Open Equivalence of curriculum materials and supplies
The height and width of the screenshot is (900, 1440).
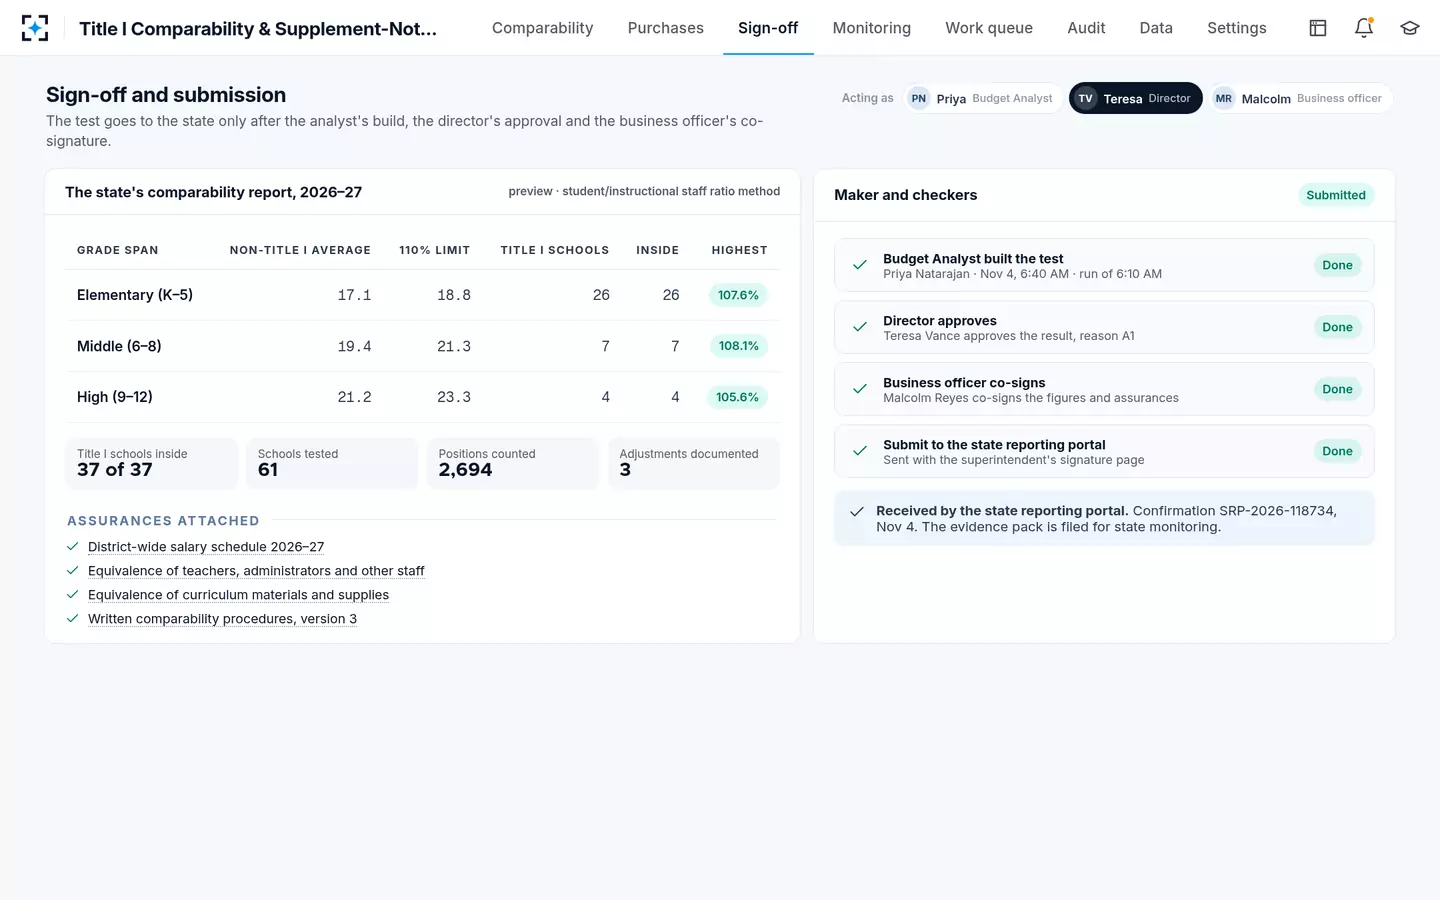pyautogui.click(x=238, y=595)
